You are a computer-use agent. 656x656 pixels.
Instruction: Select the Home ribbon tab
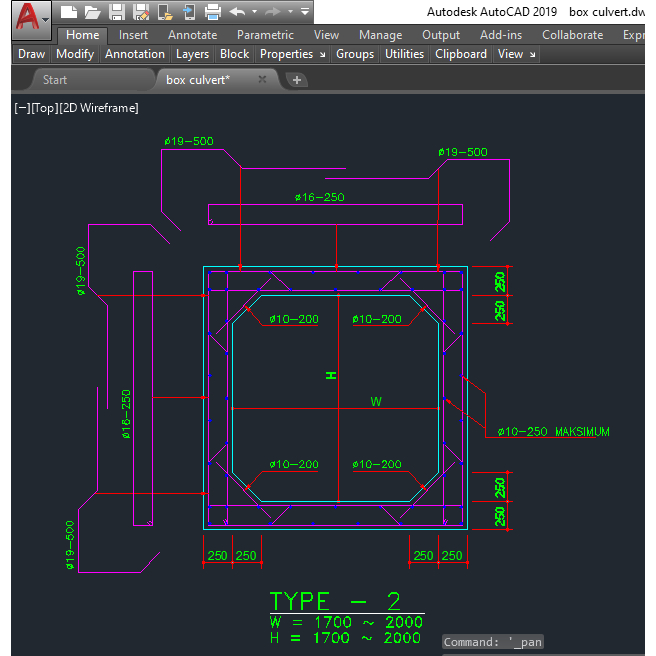tap(82, 35)
